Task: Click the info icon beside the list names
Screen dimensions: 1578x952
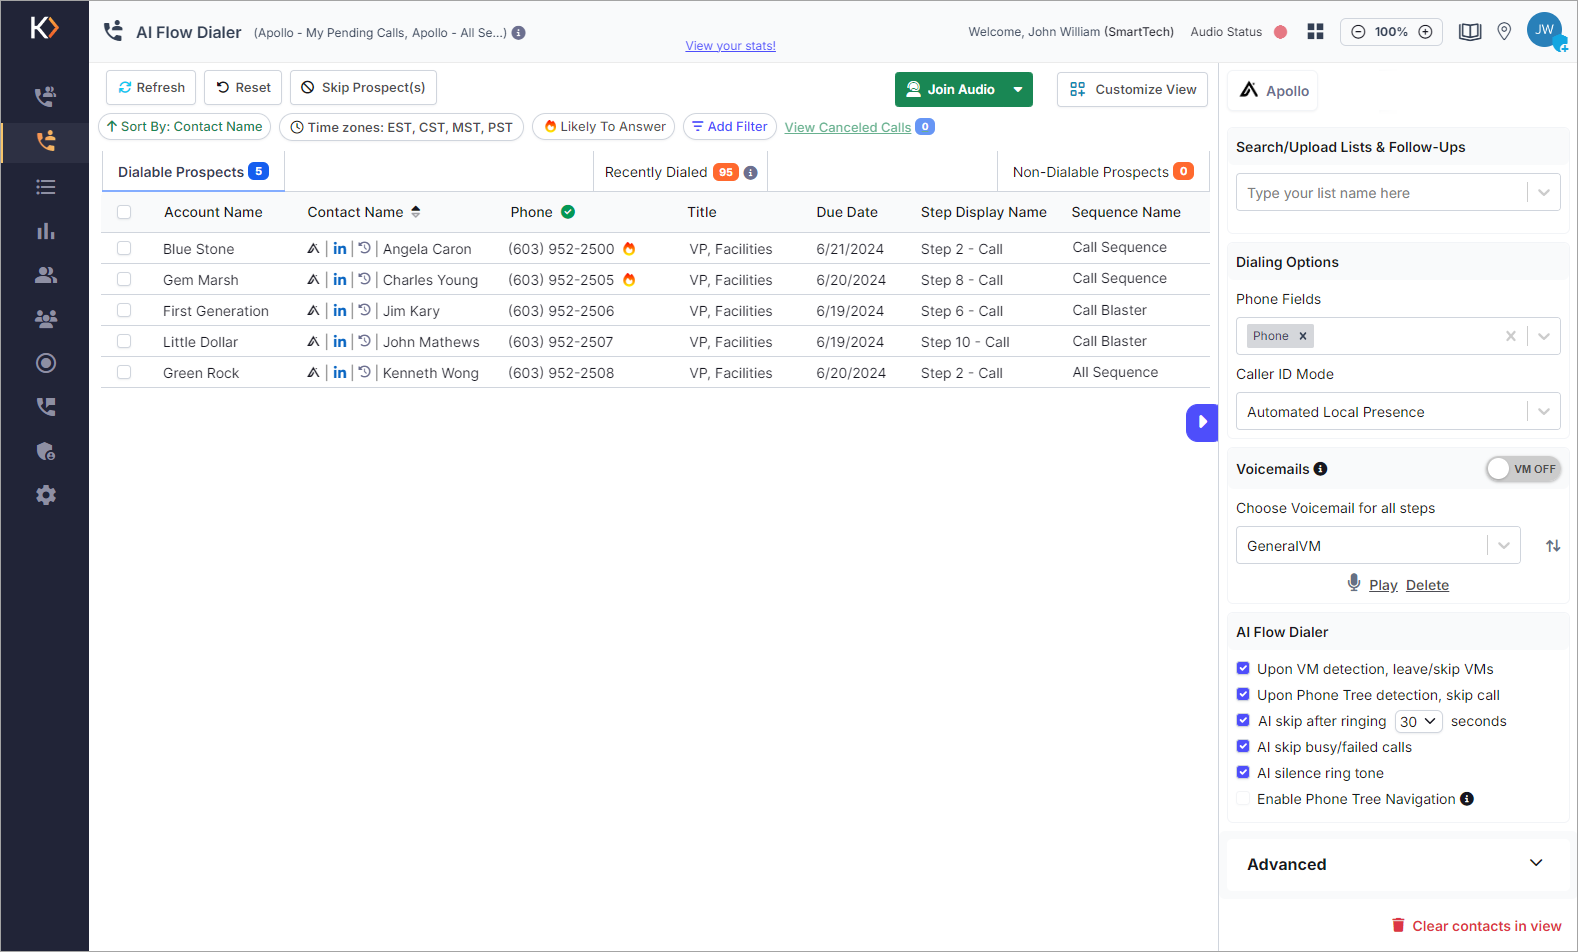Action: click(518, 32)
